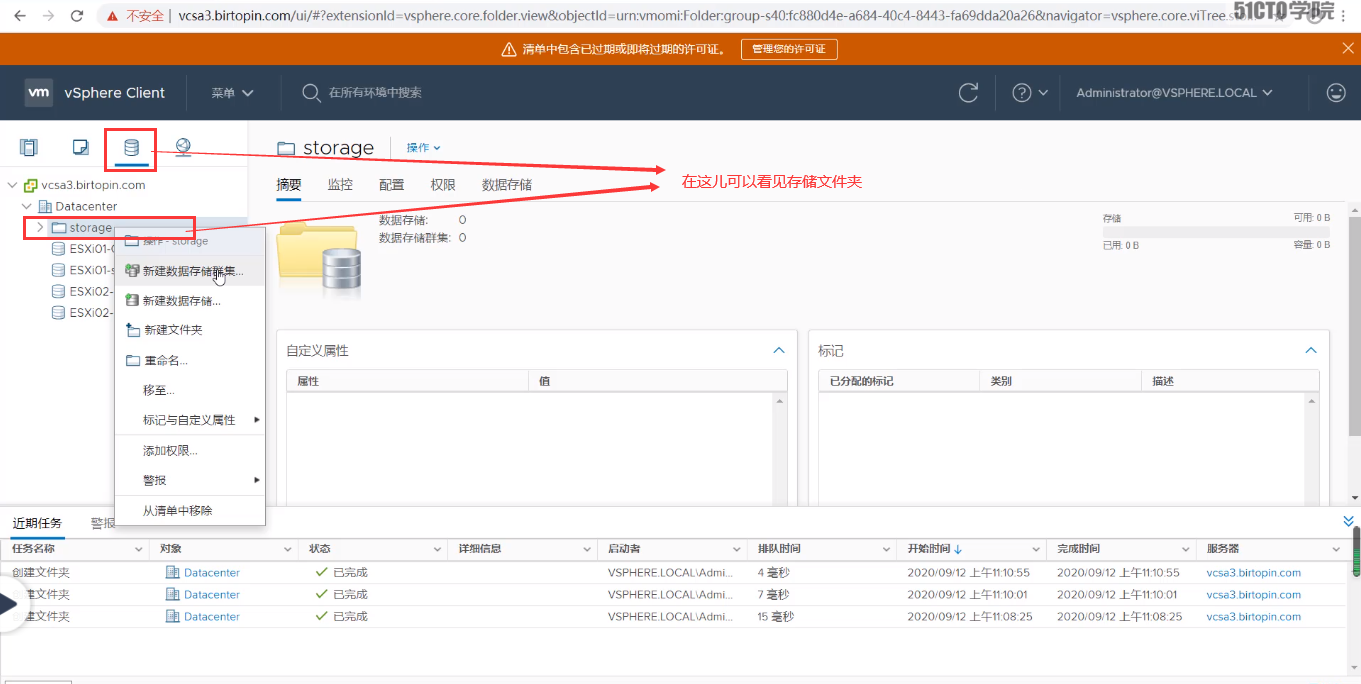This screenshot has height=684, width=1361.
Task: Switch to the 权限 tab
Action: tap(443, 185)
